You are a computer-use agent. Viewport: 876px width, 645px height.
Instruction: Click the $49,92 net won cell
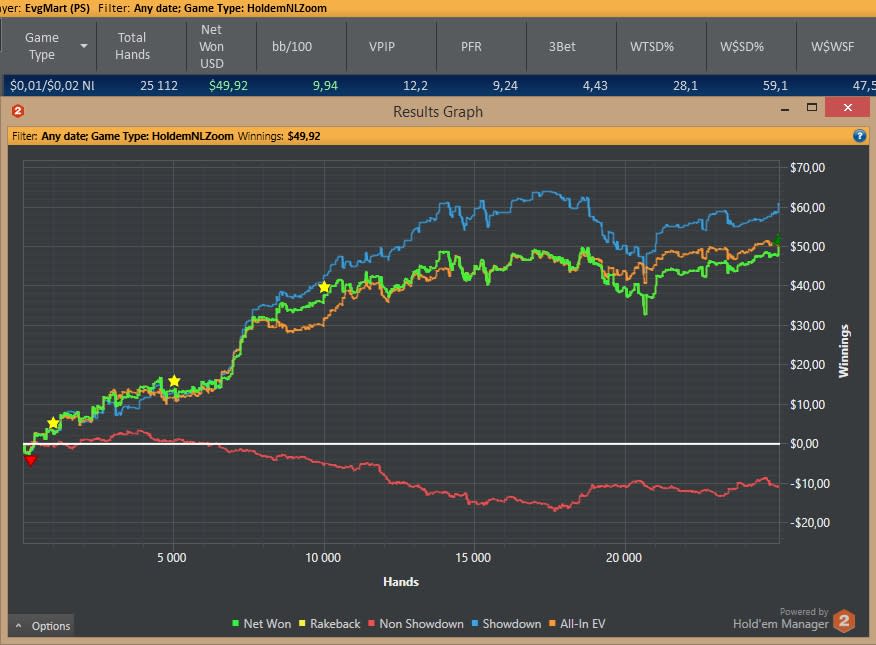point(228,85)
